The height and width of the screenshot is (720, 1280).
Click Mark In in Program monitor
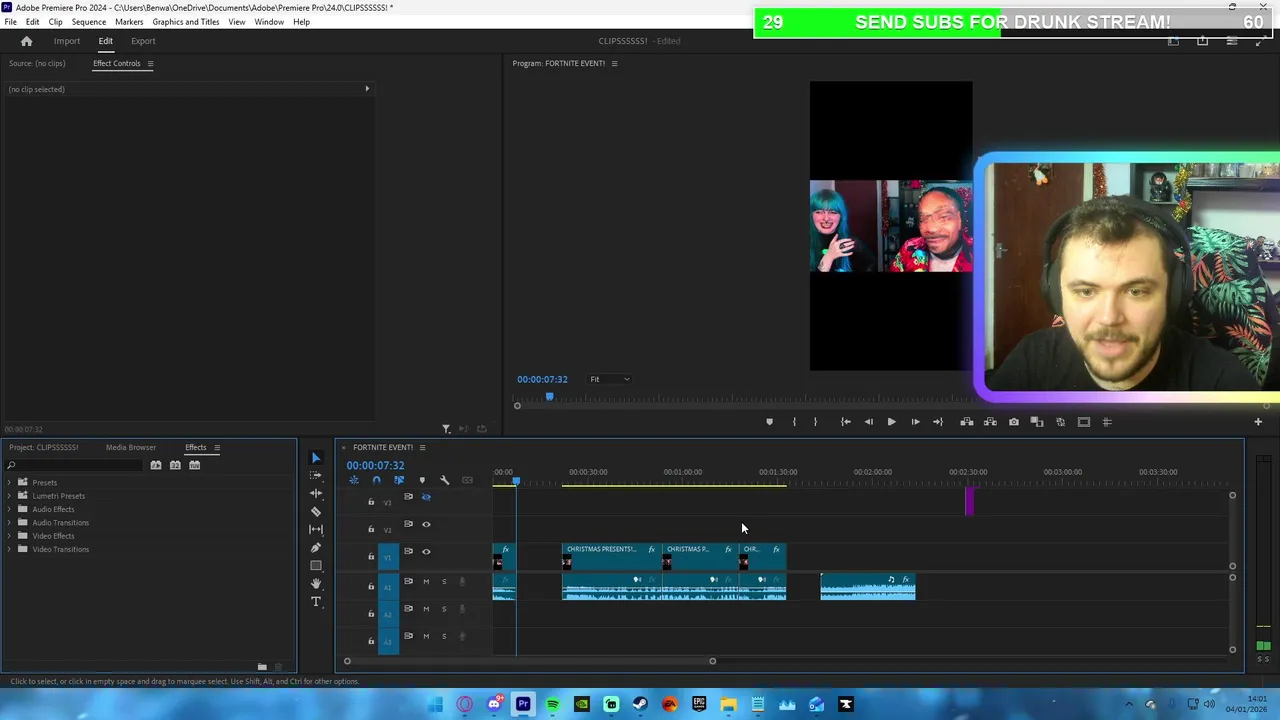point(794,422)
